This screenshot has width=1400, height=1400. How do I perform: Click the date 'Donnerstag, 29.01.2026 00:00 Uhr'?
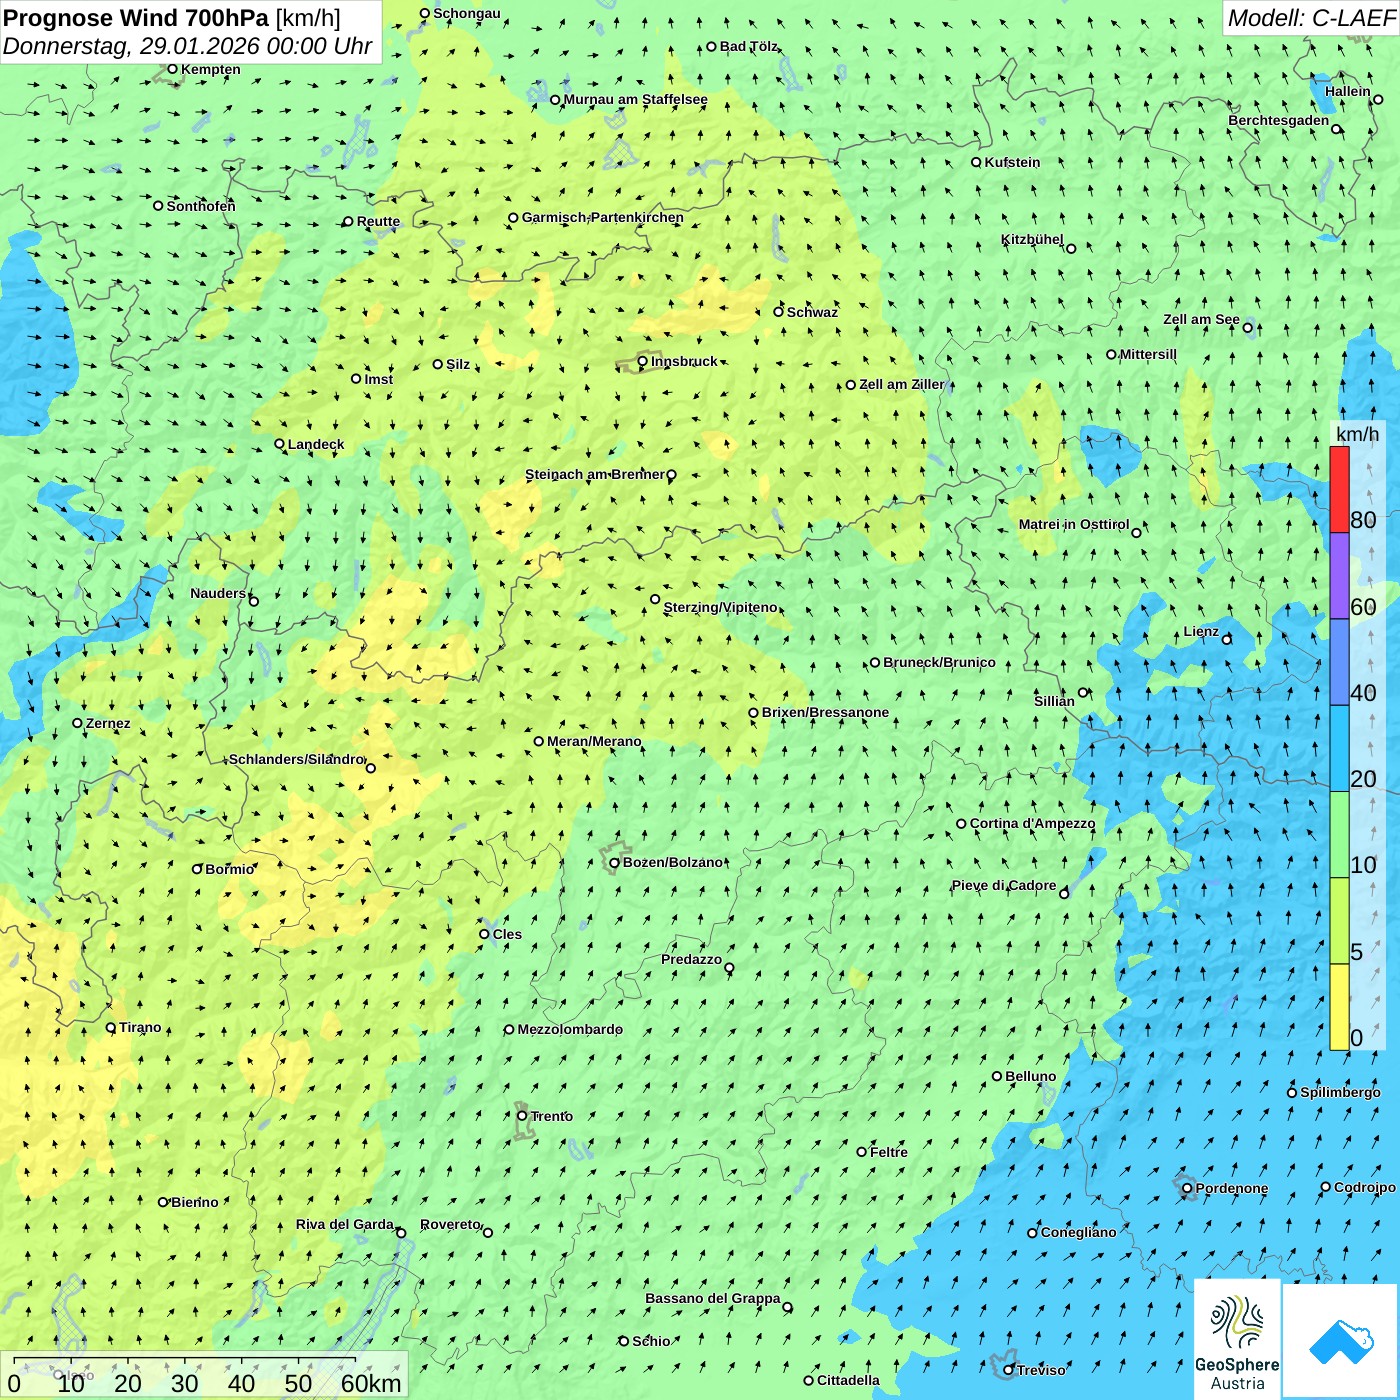pyautogui.click(x=187, y=46)
